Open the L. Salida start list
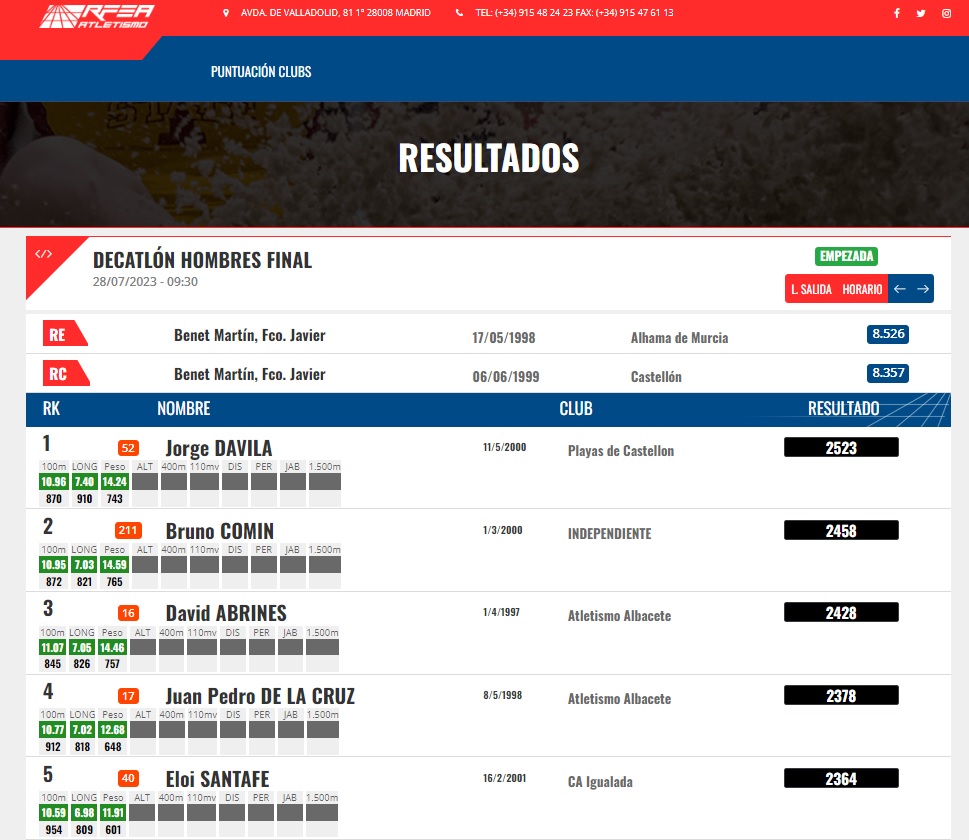 811,289
